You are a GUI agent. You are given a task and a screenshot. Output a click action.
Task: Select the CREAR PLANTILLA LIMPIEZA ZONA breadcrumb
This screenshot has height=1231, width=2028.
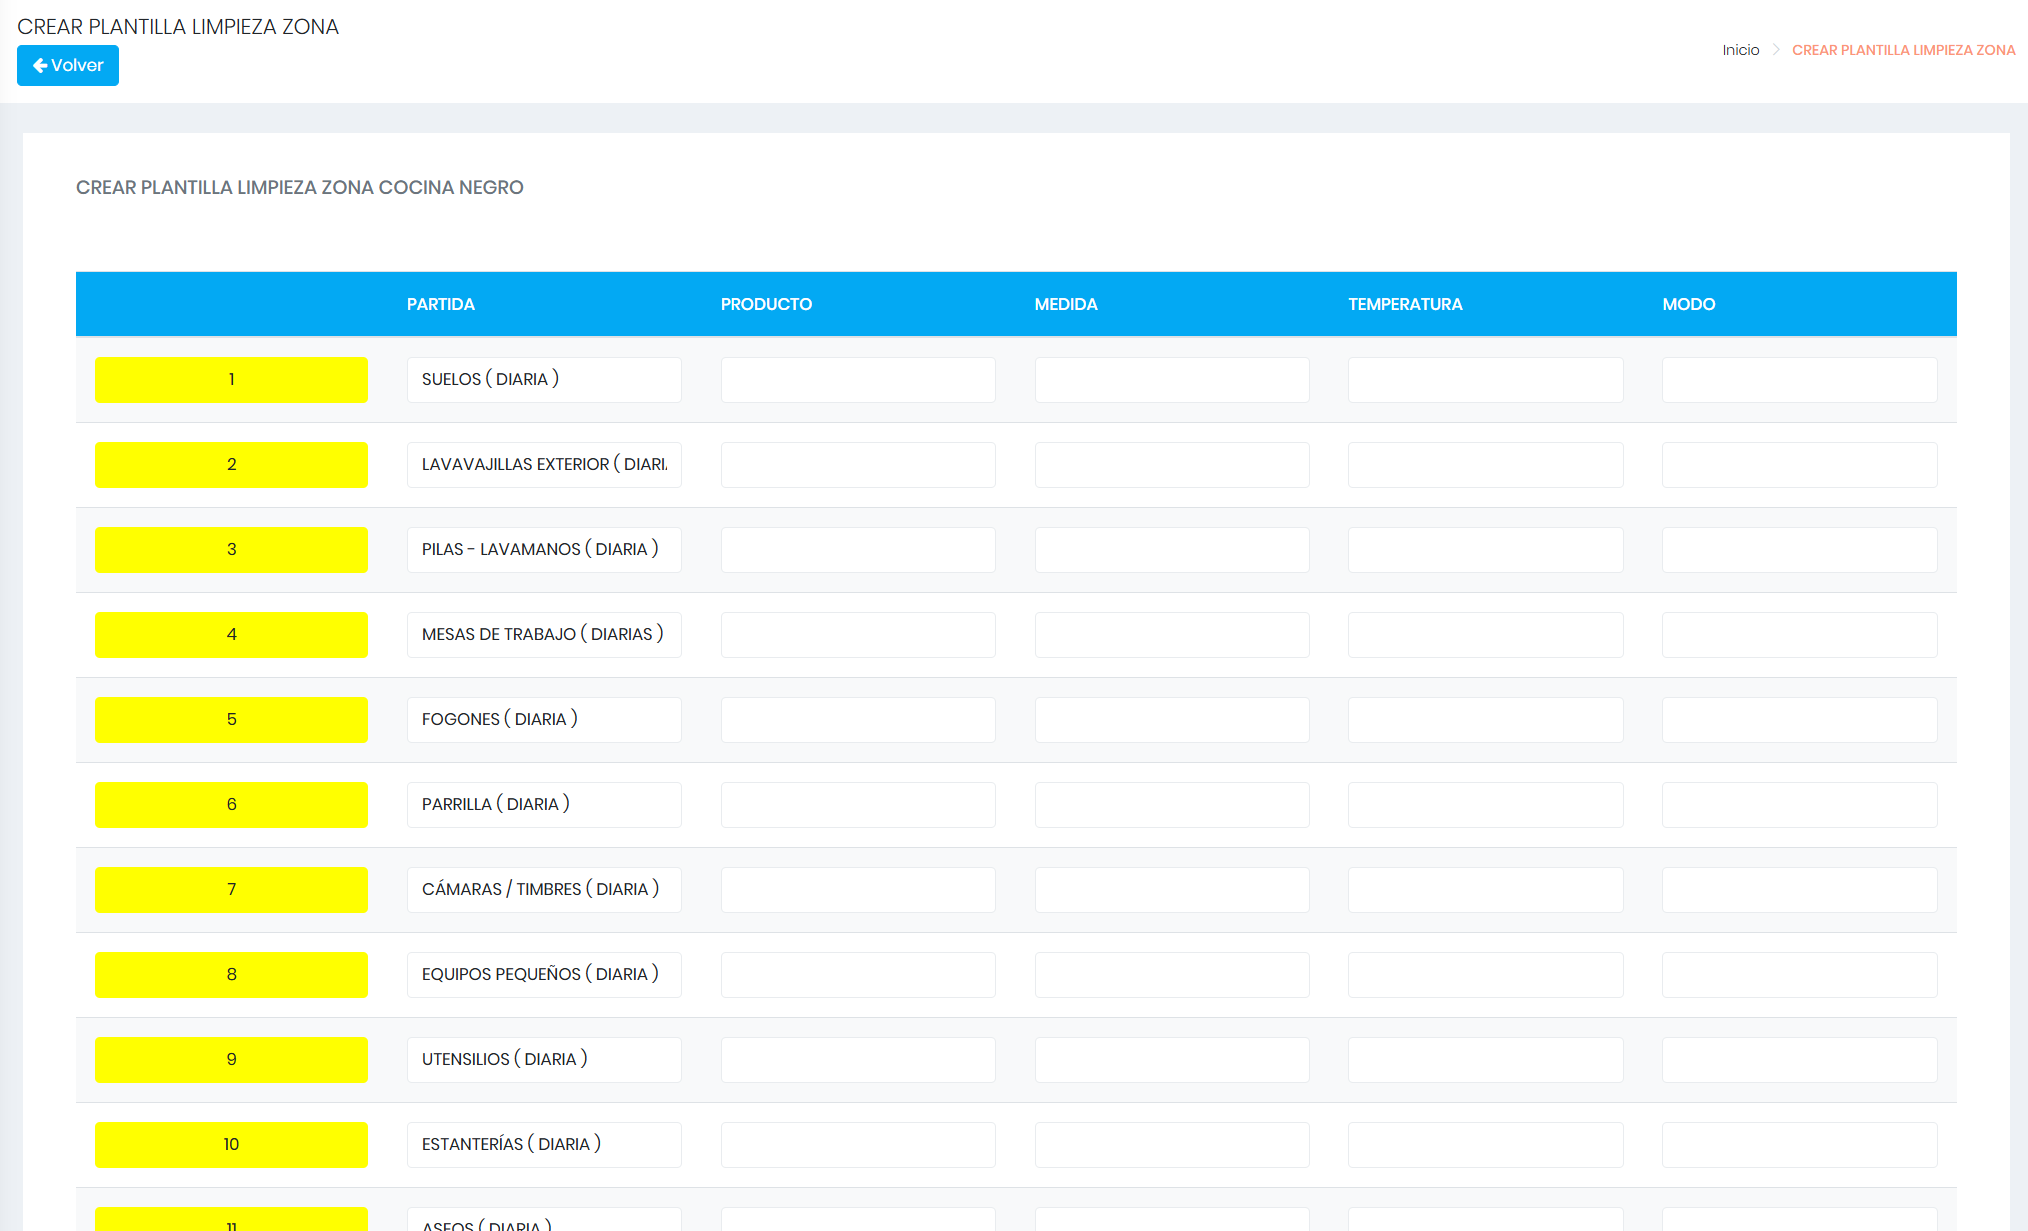click(1903, 50)
